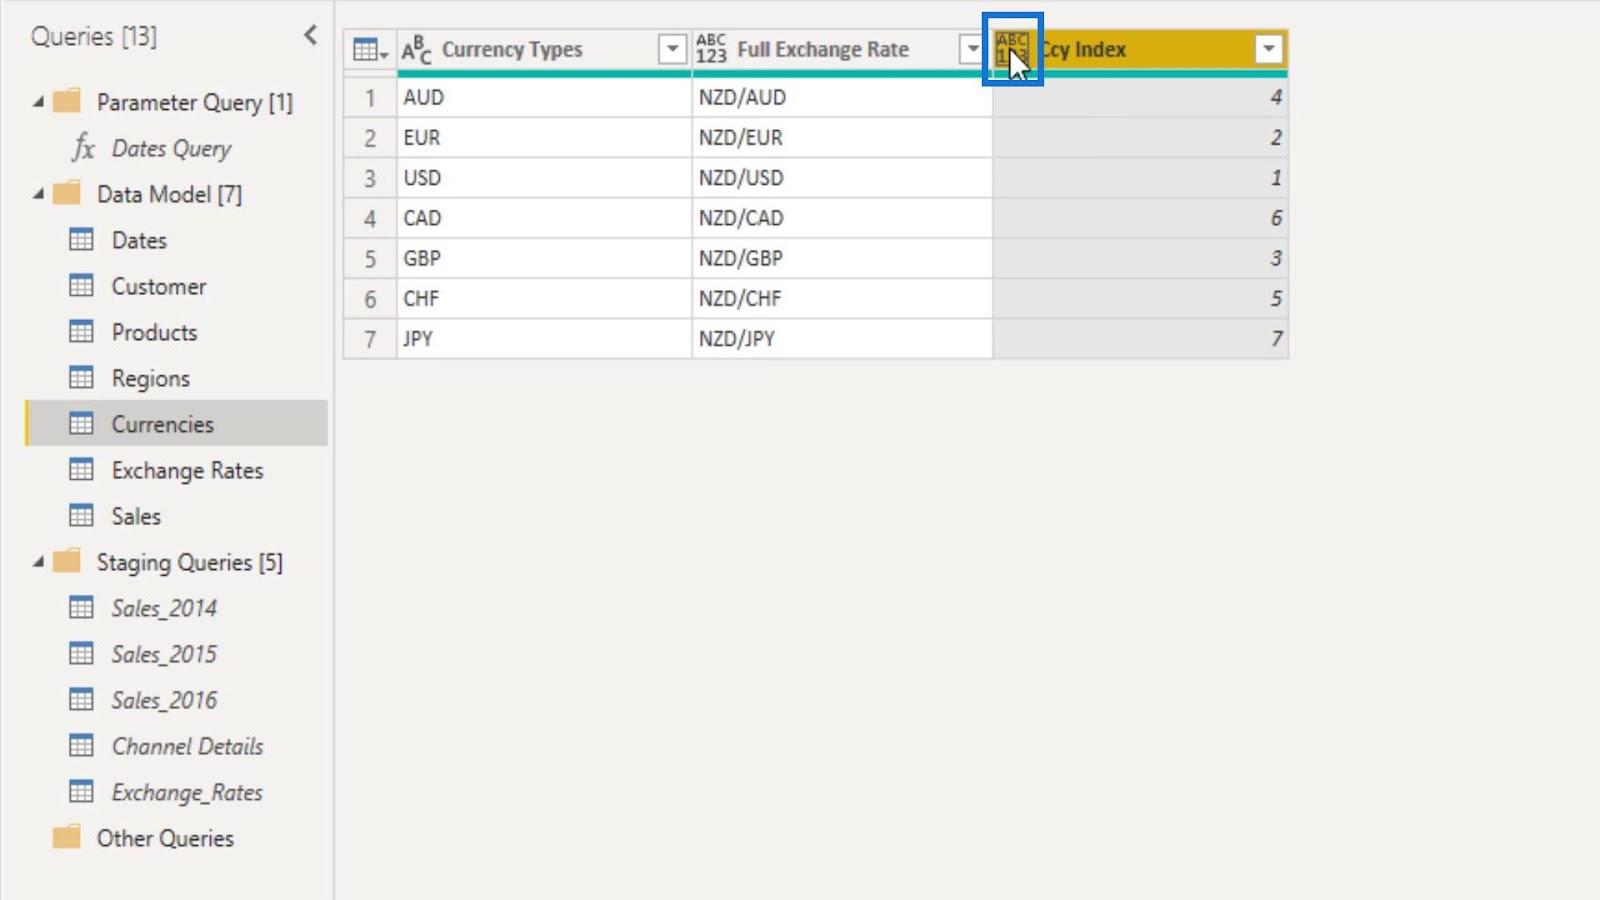Click the NZD/GBP cell
This screenshot has width=1600, height=900.
842,258
